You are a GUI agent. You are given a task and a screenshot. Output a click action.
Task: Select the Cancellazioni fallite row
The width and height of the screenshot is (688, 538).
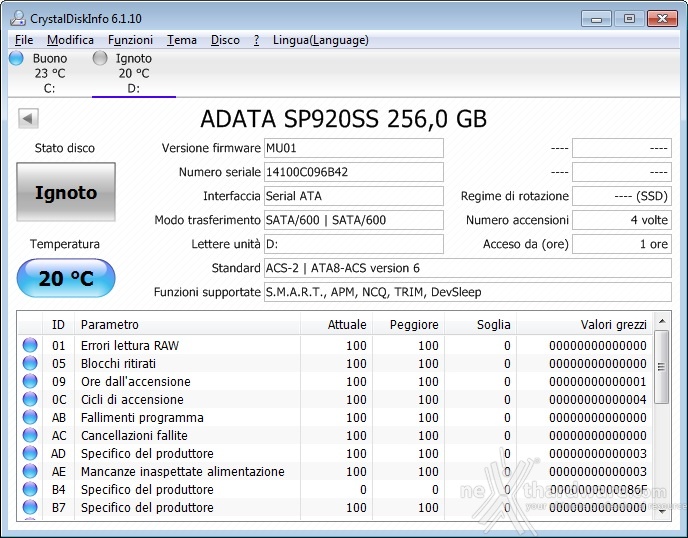coord(335,435)
